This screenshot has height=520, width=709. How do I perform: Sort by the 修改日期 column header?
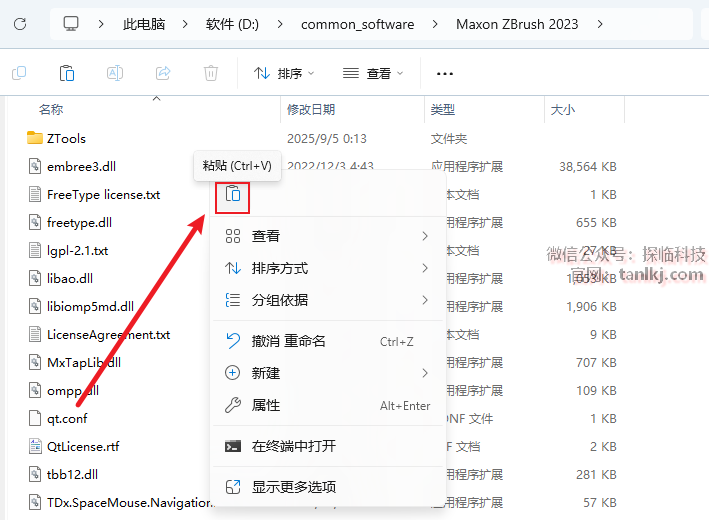pos(311,109)
